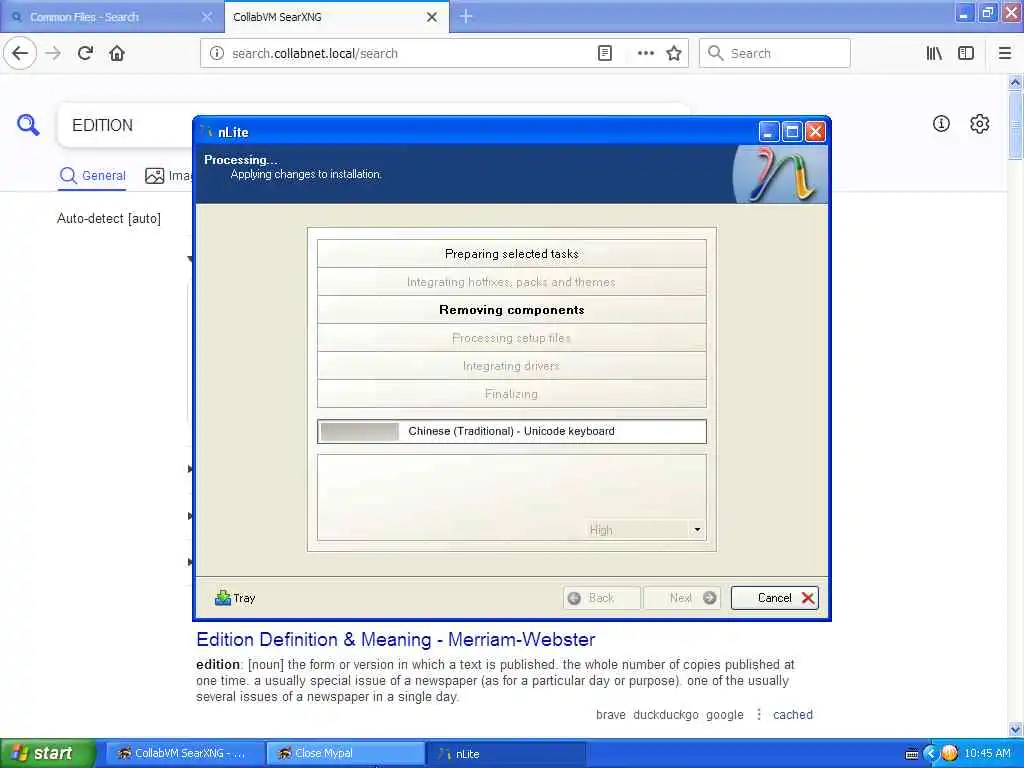Switch to the Images search category tab

coord(168,175)
